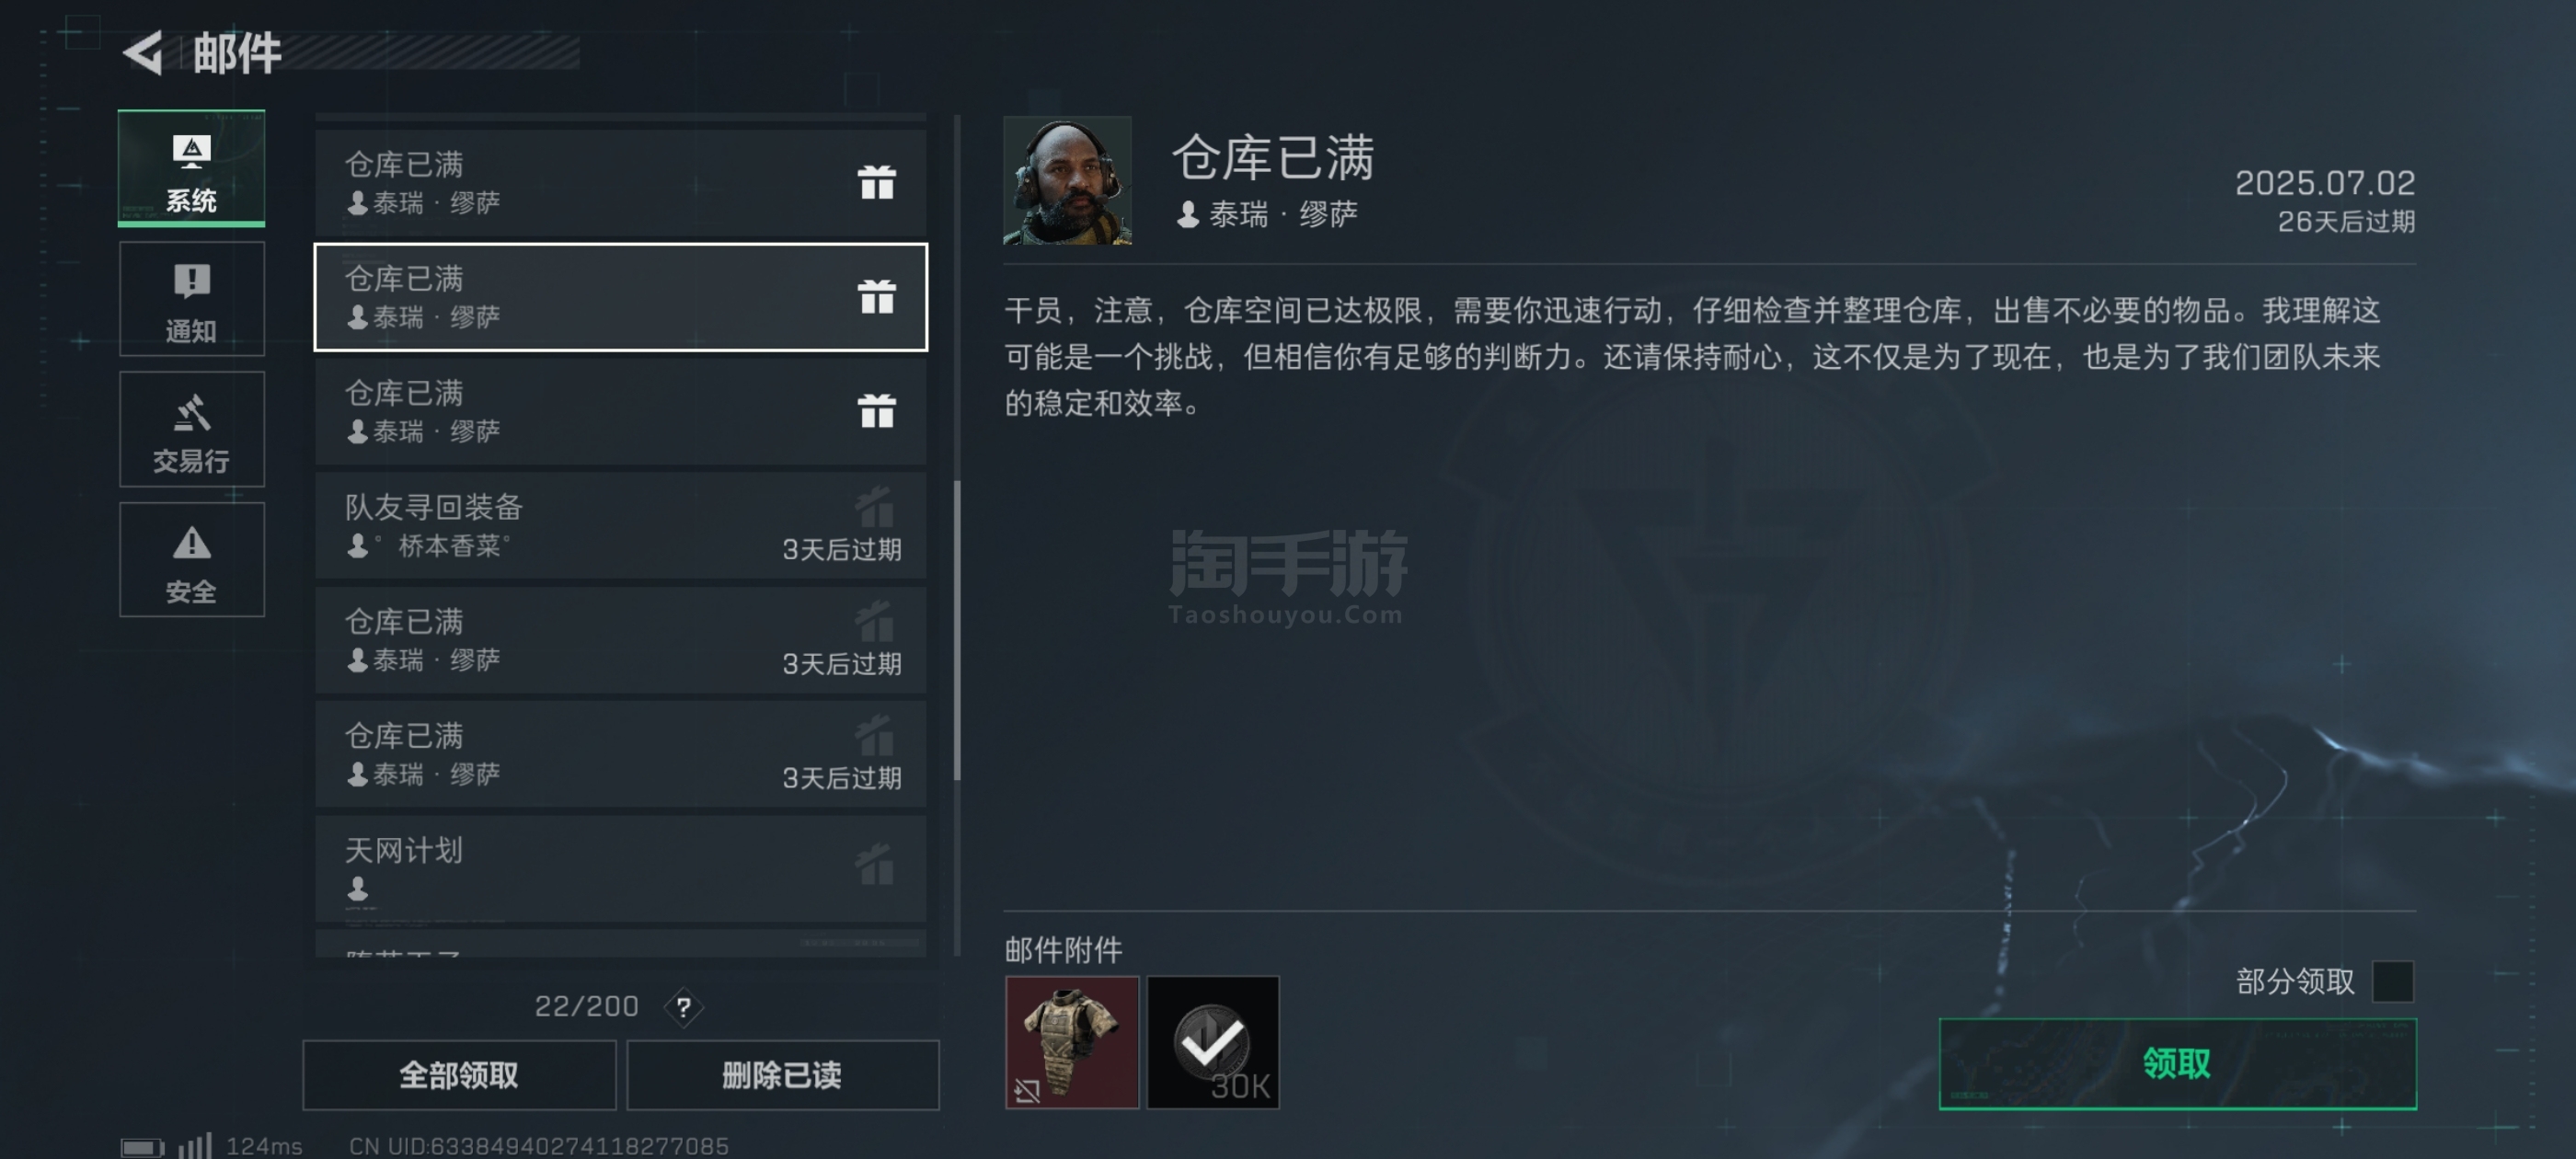
Task: Click the gift icon on third 仓库已满 mail
Action: pyautogui.click(x=876, y=410)
